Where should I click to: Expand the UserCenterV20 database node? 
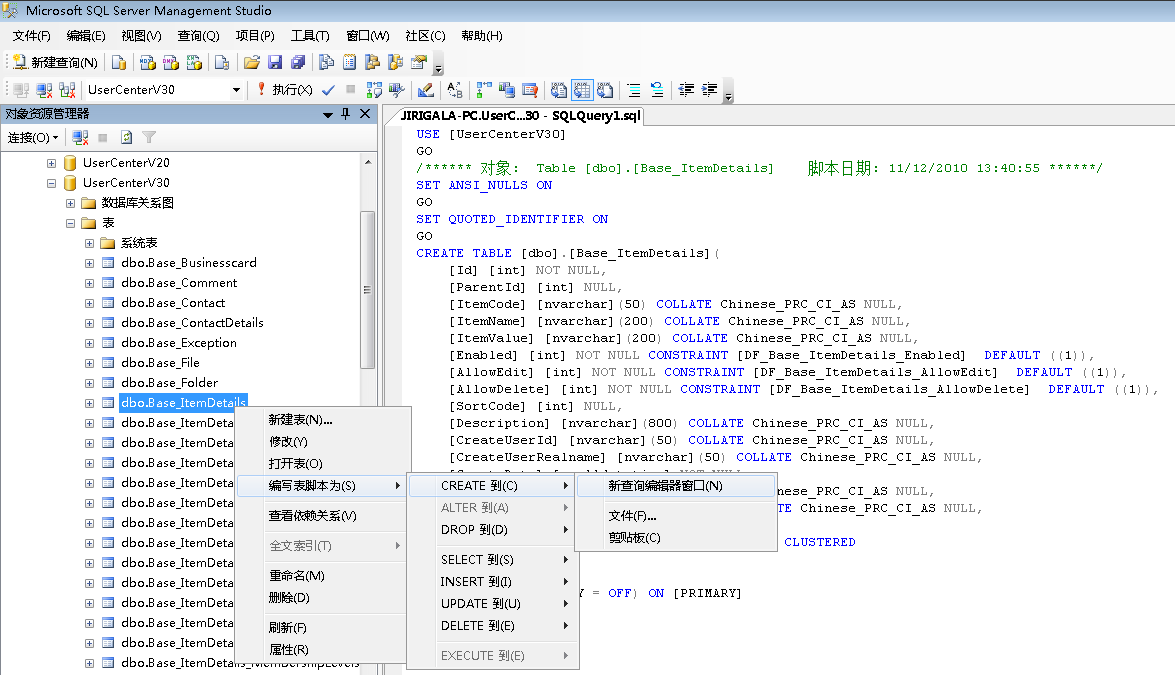pos(51,163)
